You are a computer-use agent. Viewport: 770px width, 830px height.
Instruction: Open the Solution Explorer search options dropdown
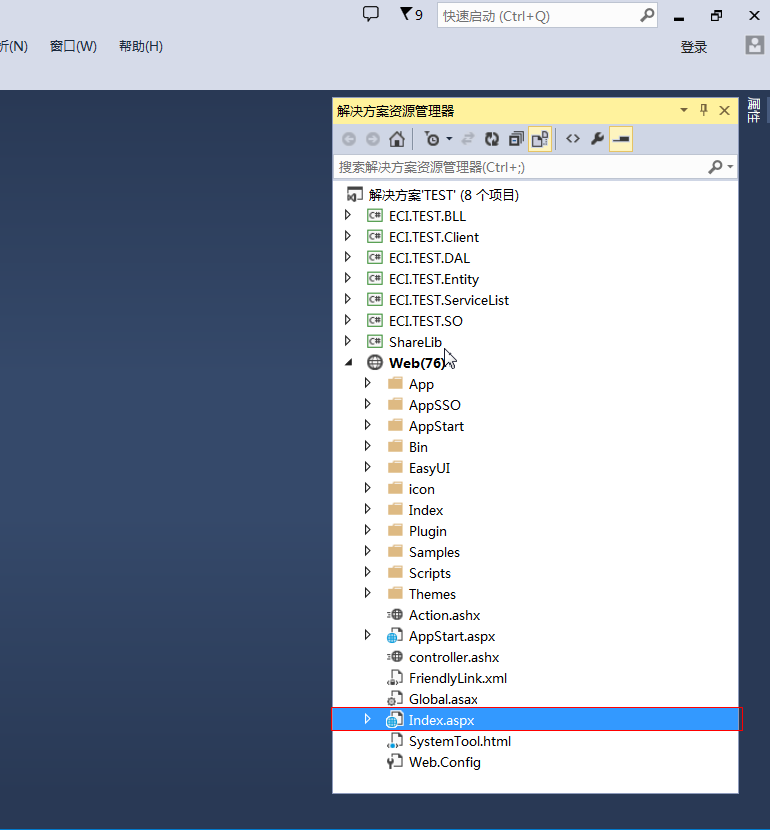(x=730, y=167)
